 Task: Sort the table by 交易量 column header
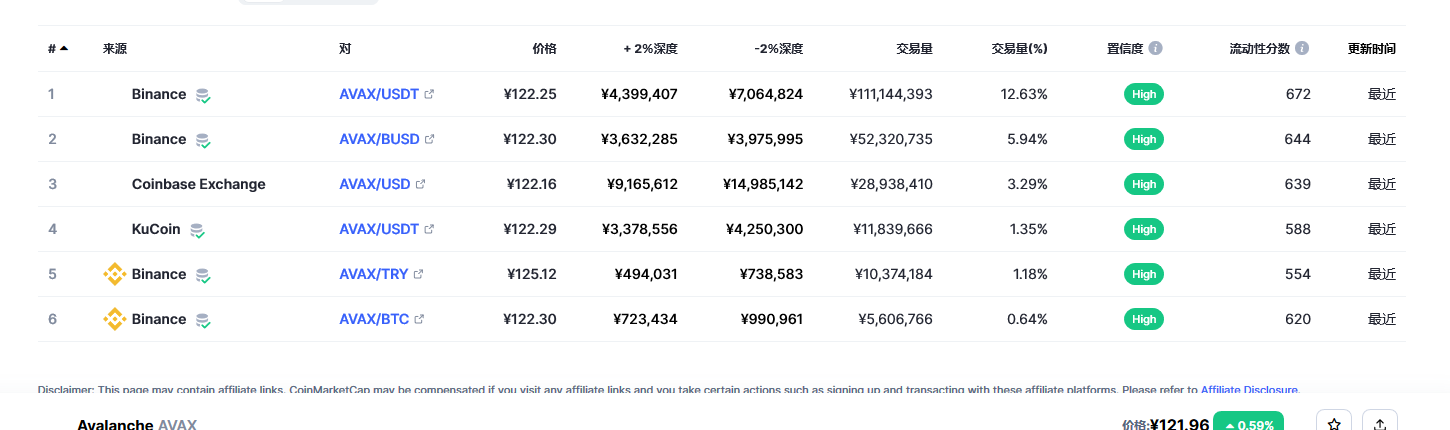(915, 48)
